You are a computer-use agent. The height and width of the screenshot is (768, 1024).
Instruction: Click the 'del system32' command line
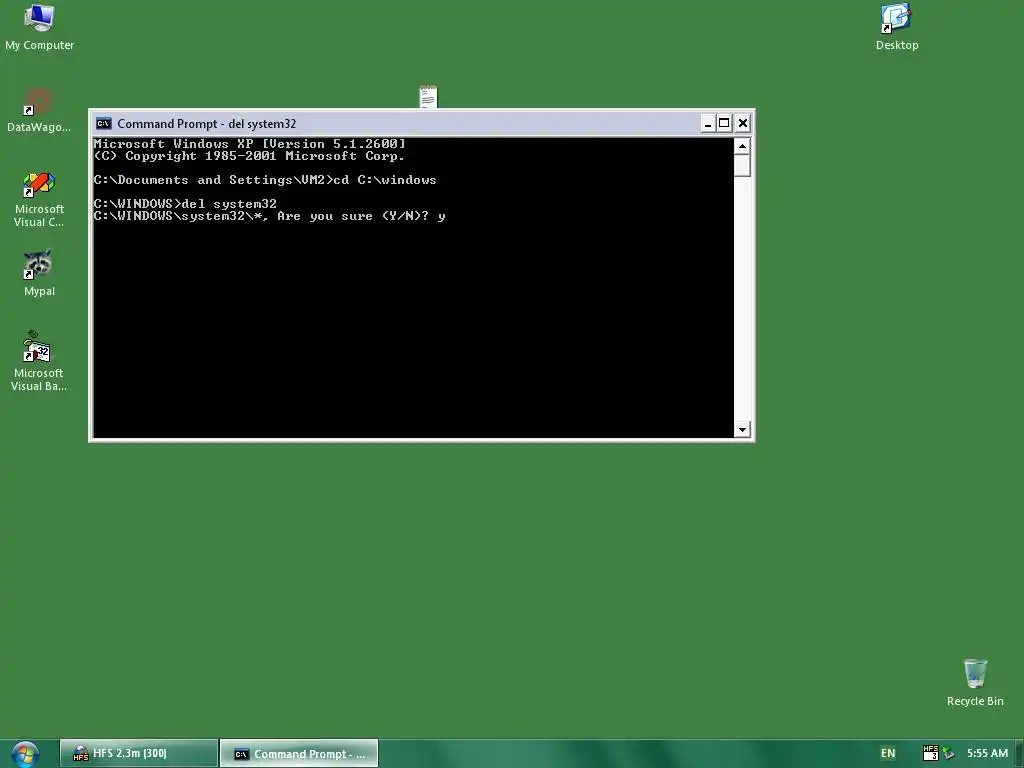(185, 204)
